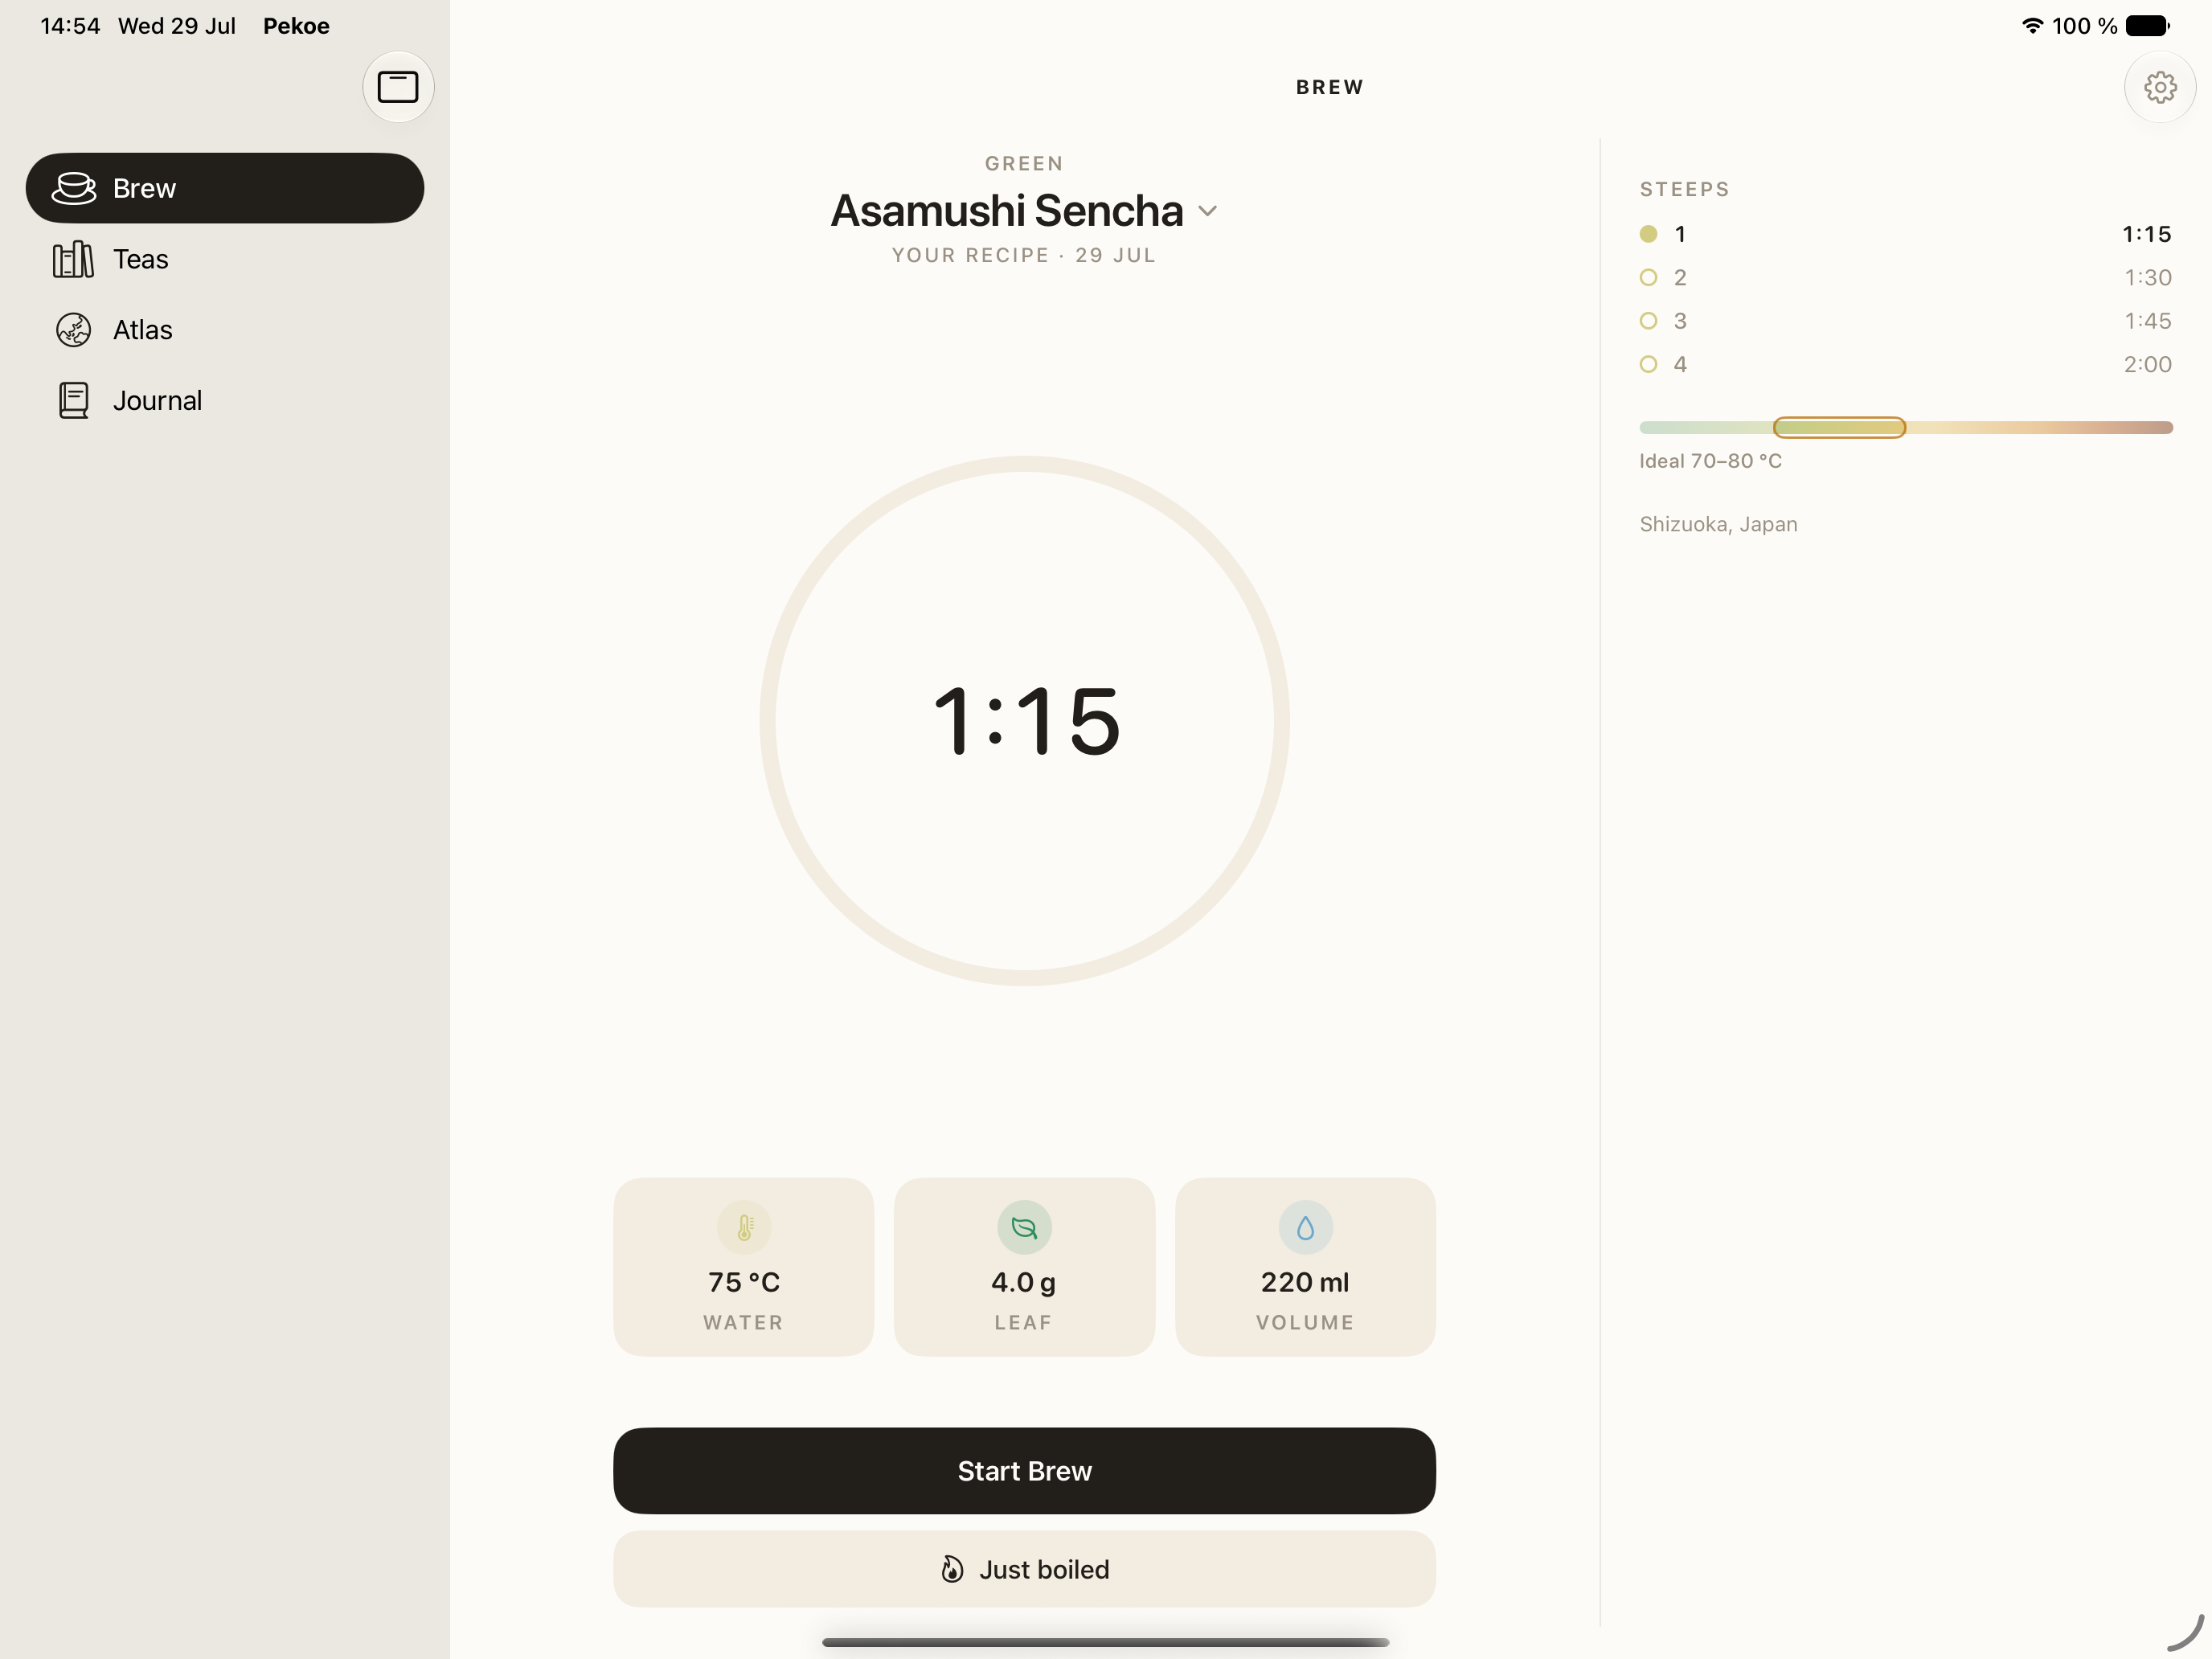Open settings via the gear icon

[2160, 87]
